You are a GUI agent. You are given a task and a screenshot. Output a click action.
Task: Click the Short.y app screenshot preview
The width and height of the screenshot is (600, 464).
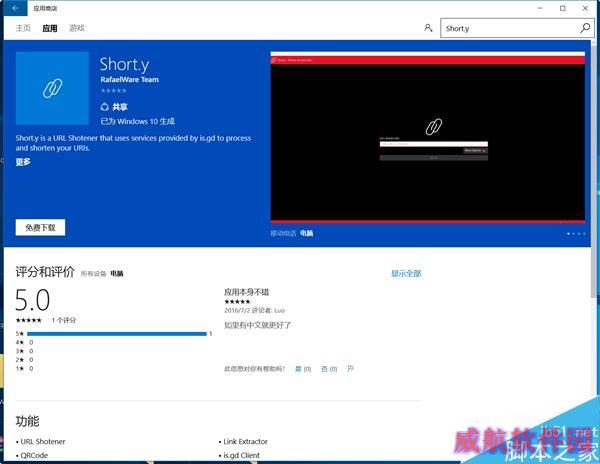(427, 137)
